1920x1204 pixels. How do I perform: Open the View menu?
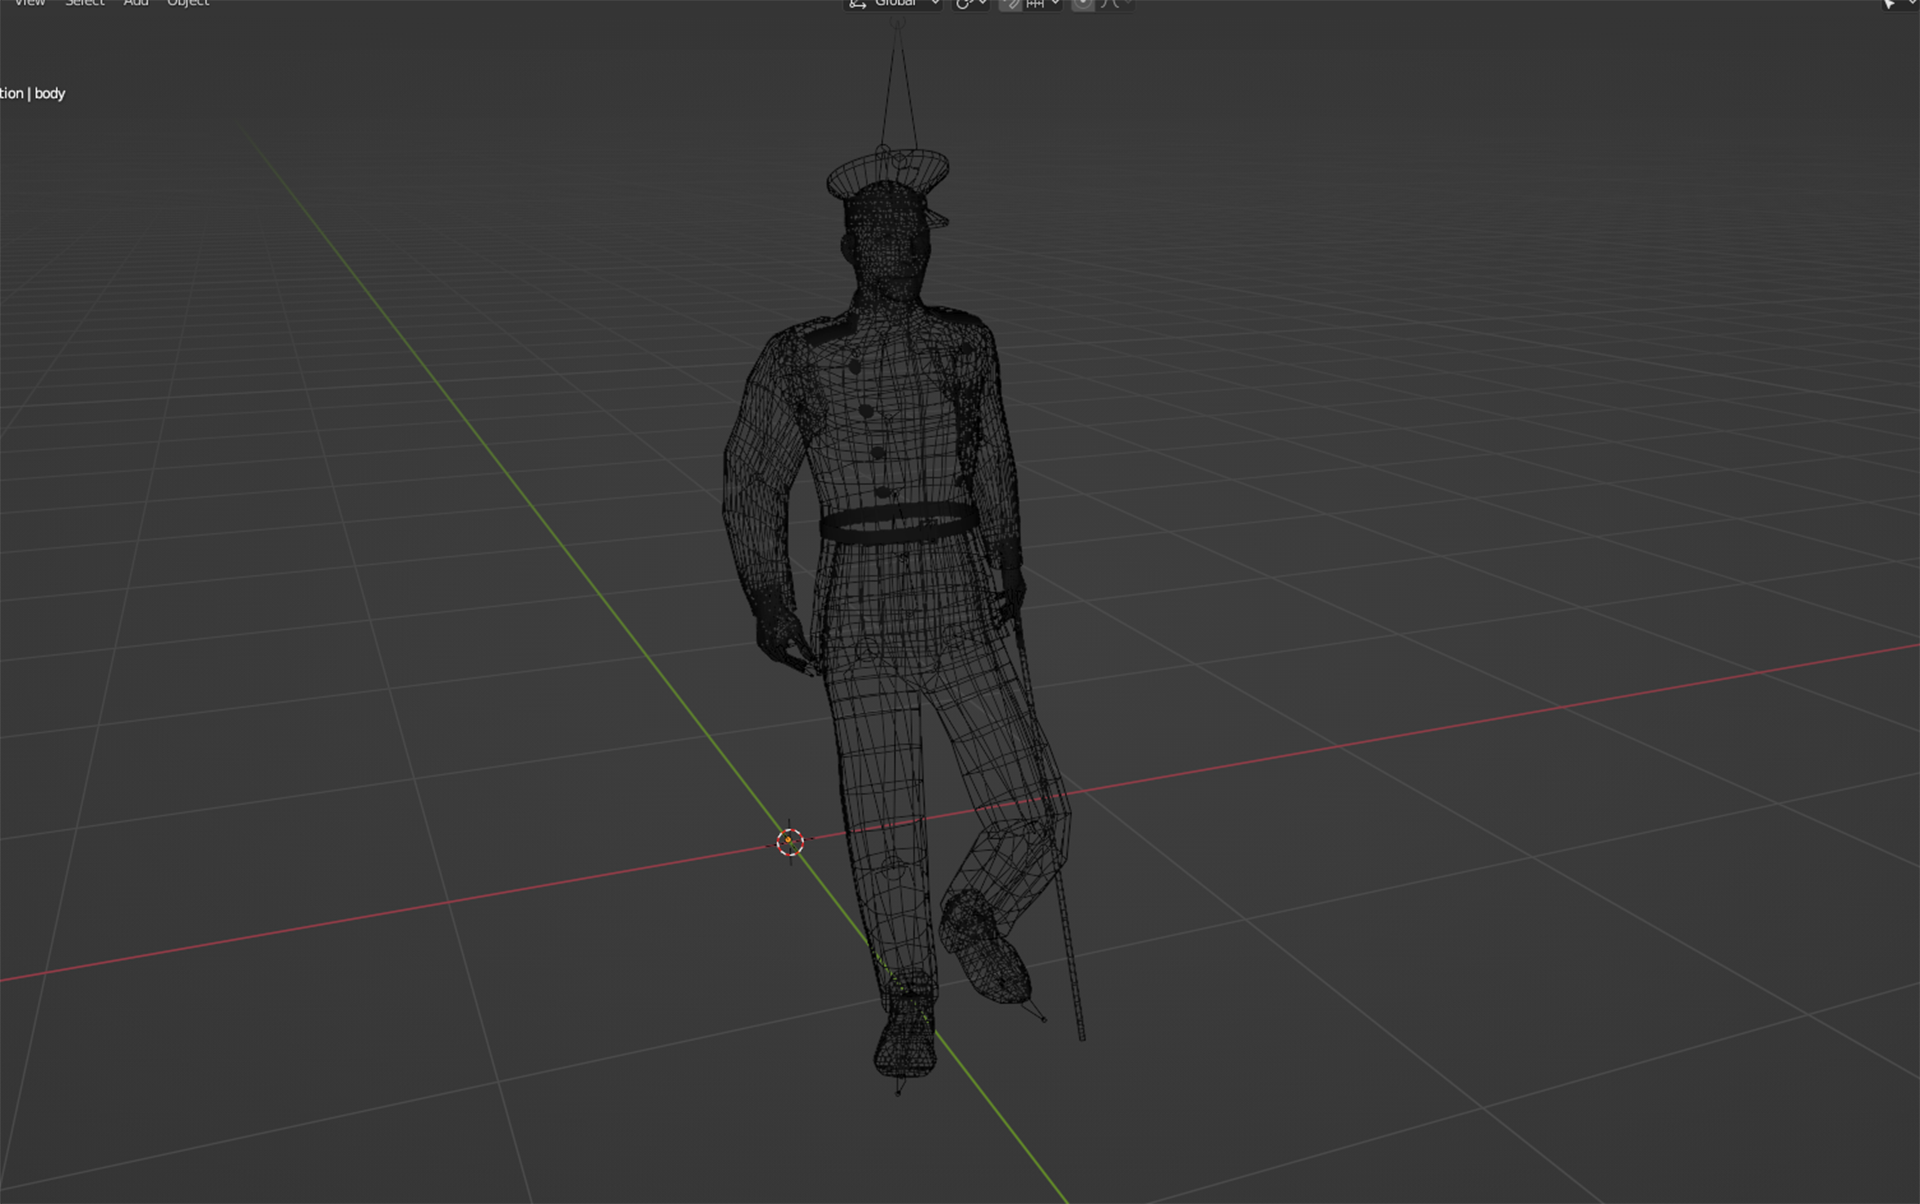coord(30,3)
